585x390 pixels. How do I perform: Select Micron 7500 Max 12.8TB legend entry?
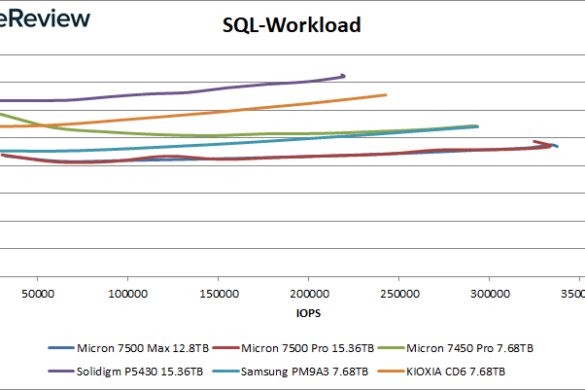pos(128,348)
